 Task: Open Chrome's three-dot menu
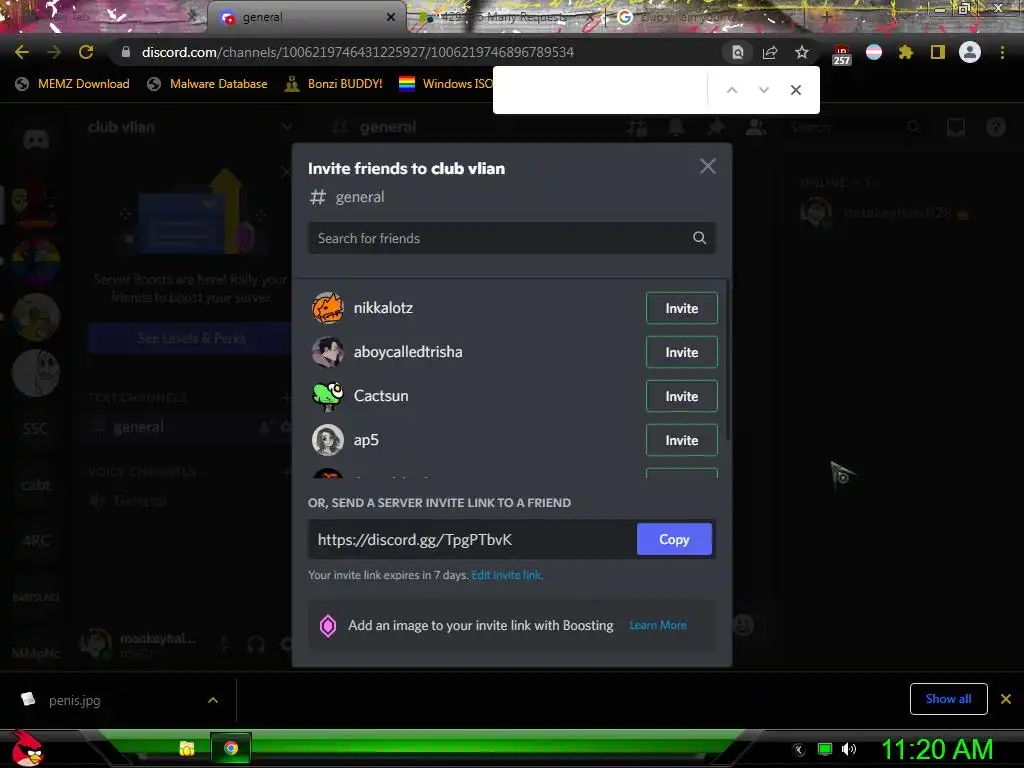pyautogui.click(x=1002, y=52)
